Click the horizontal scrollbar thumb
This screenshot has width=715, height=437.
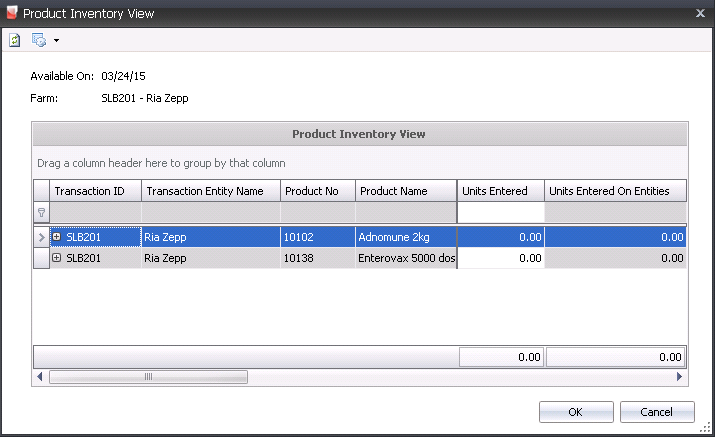pyautogui.click(x=148, y=377)
